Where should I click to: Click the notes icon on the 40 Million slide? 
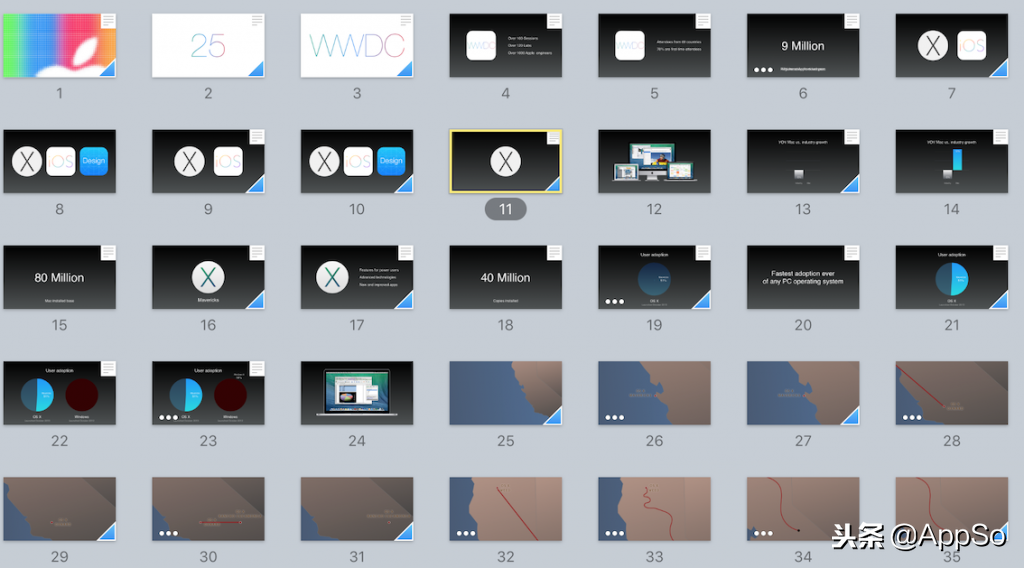[x=554, y=253]
